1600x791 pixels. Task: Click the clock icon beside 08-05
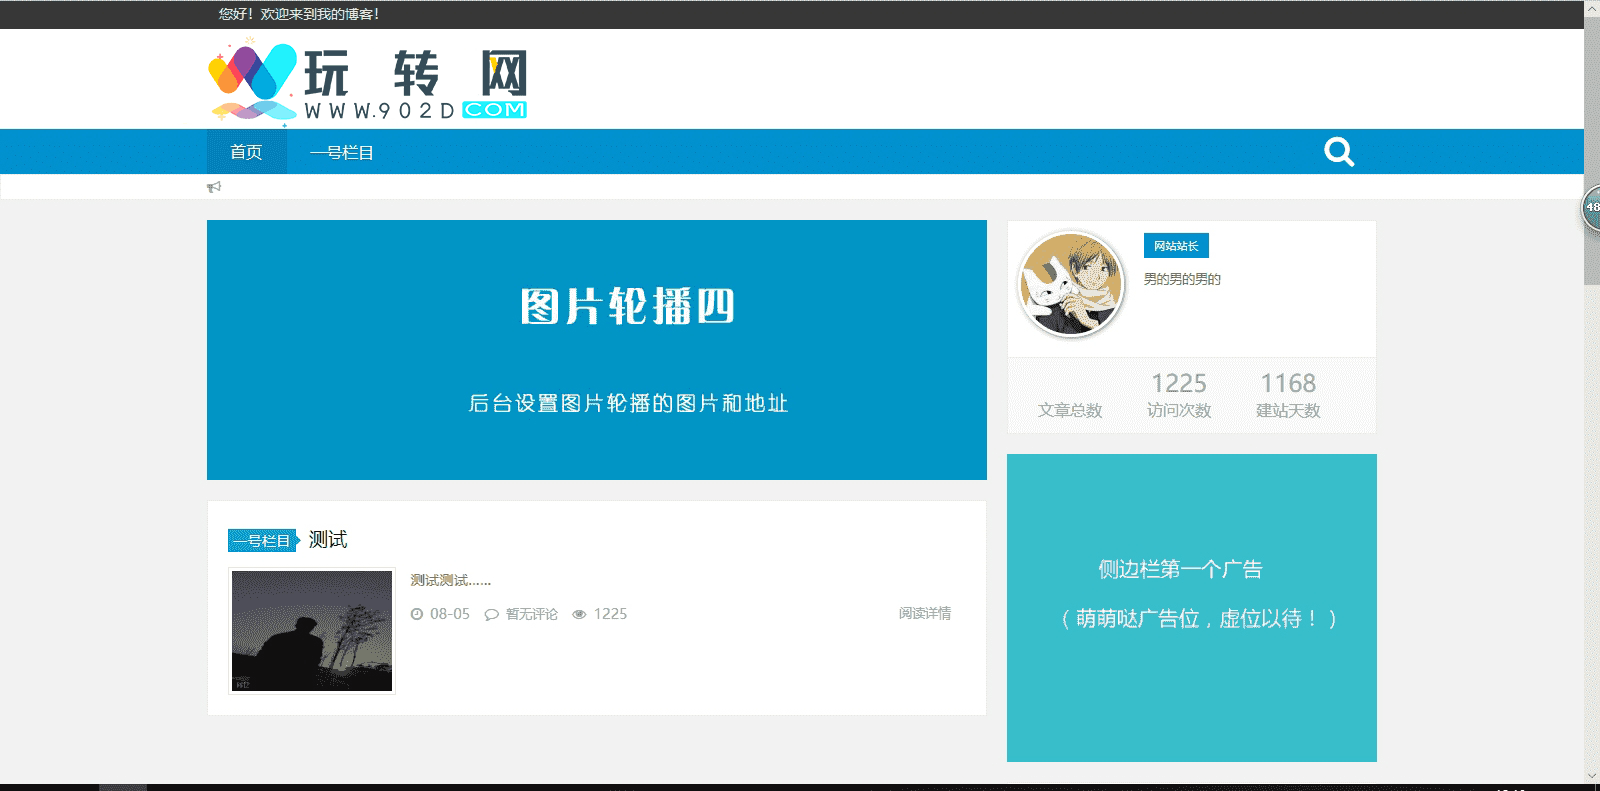[417, 614]
